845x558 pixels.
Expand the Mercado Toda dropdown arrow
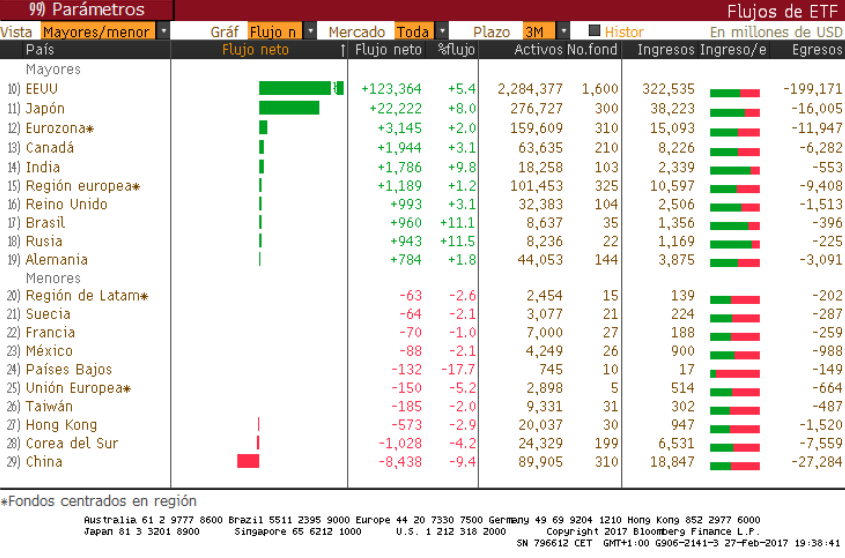tap(441, 32)
